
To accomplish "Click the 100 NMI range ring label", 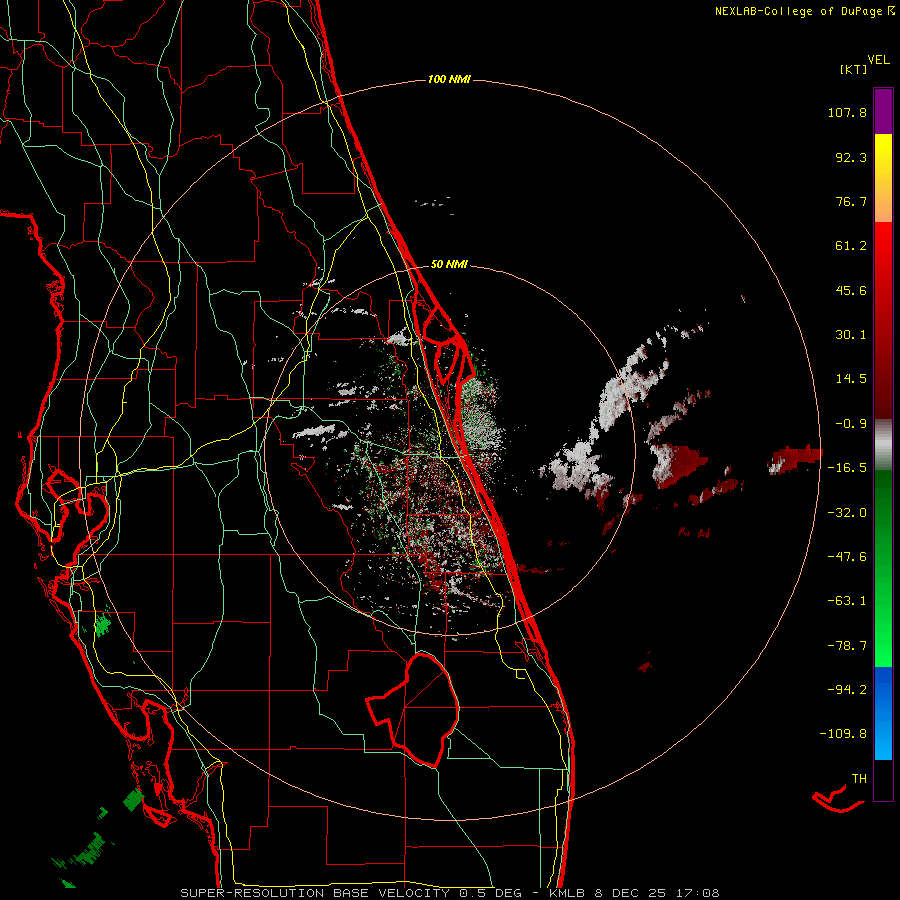I will click(449, 79).
